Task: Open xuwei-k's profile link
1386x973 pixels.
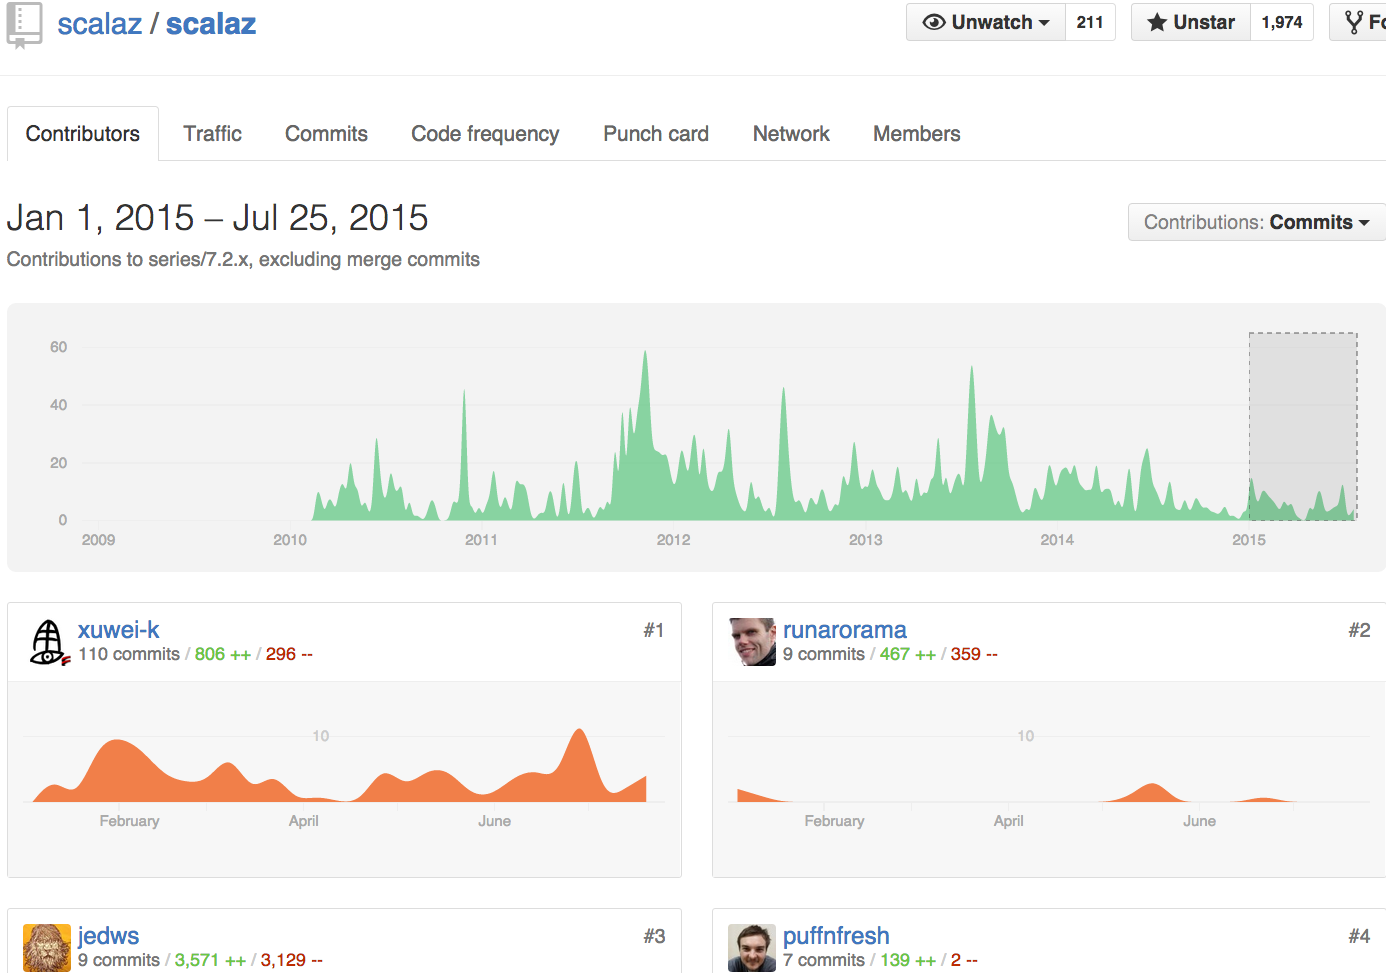Action: point(118,630)
